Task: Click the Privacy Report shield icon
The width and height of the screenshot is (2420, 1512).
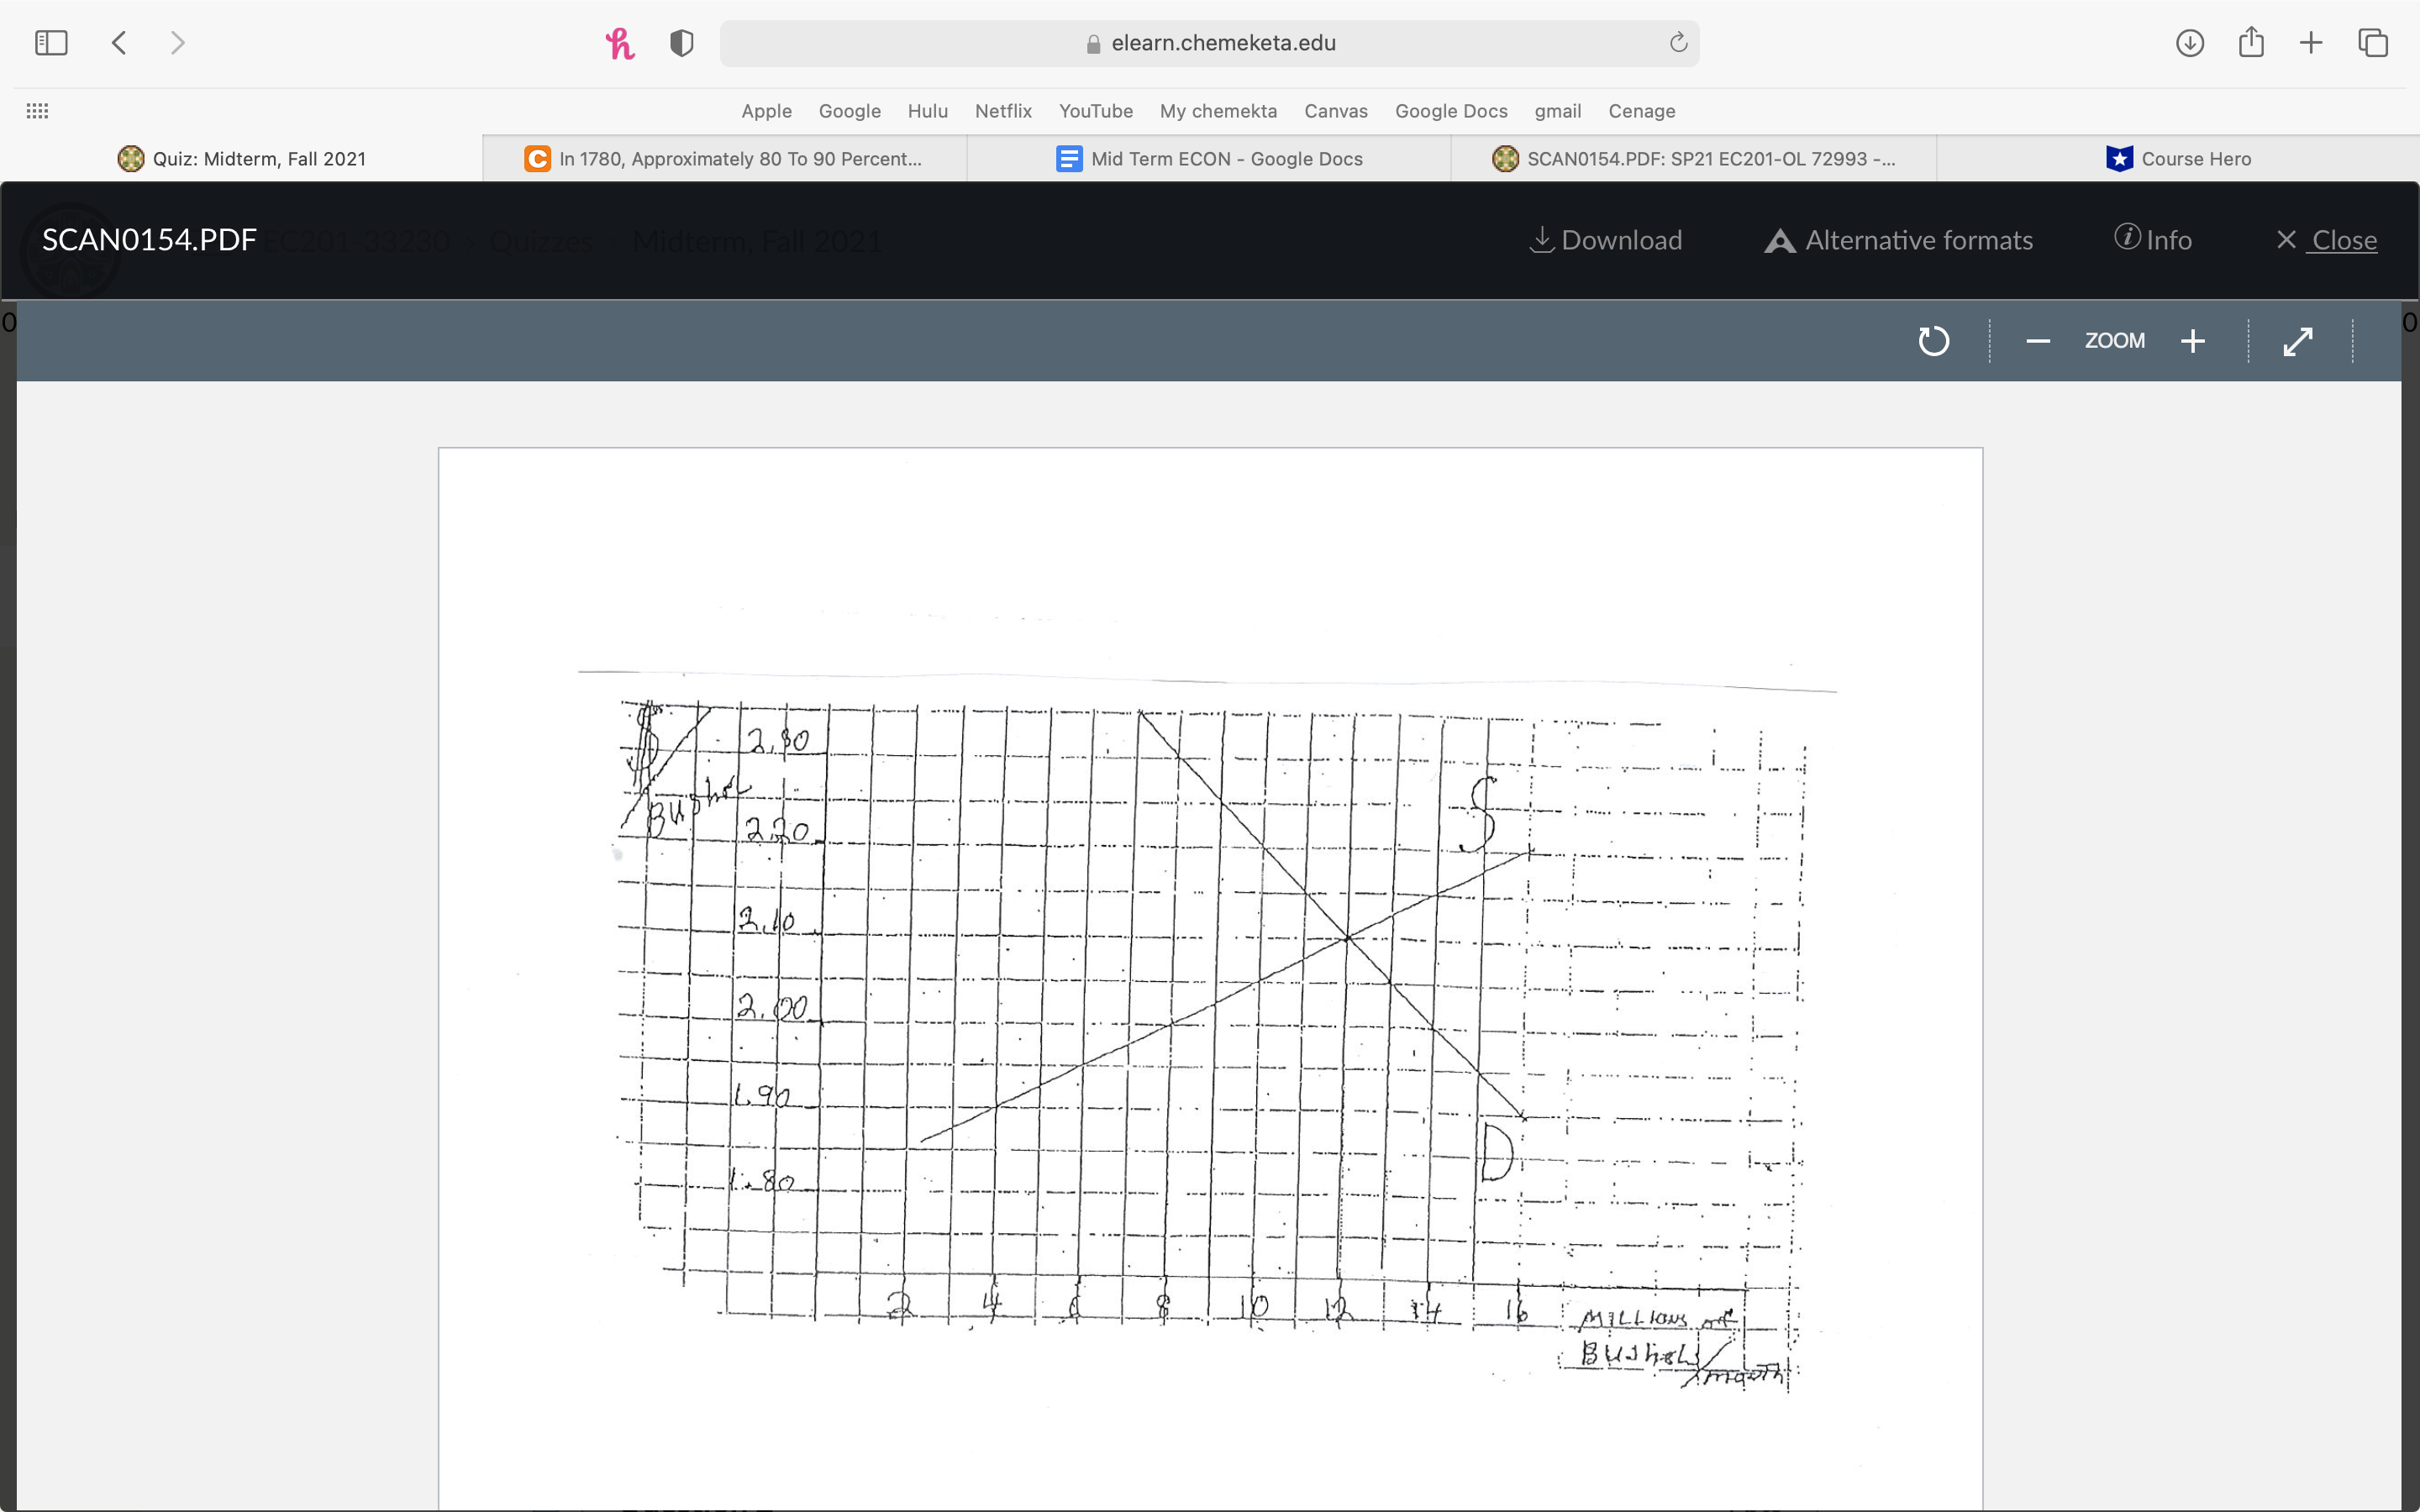Action: 681,42
